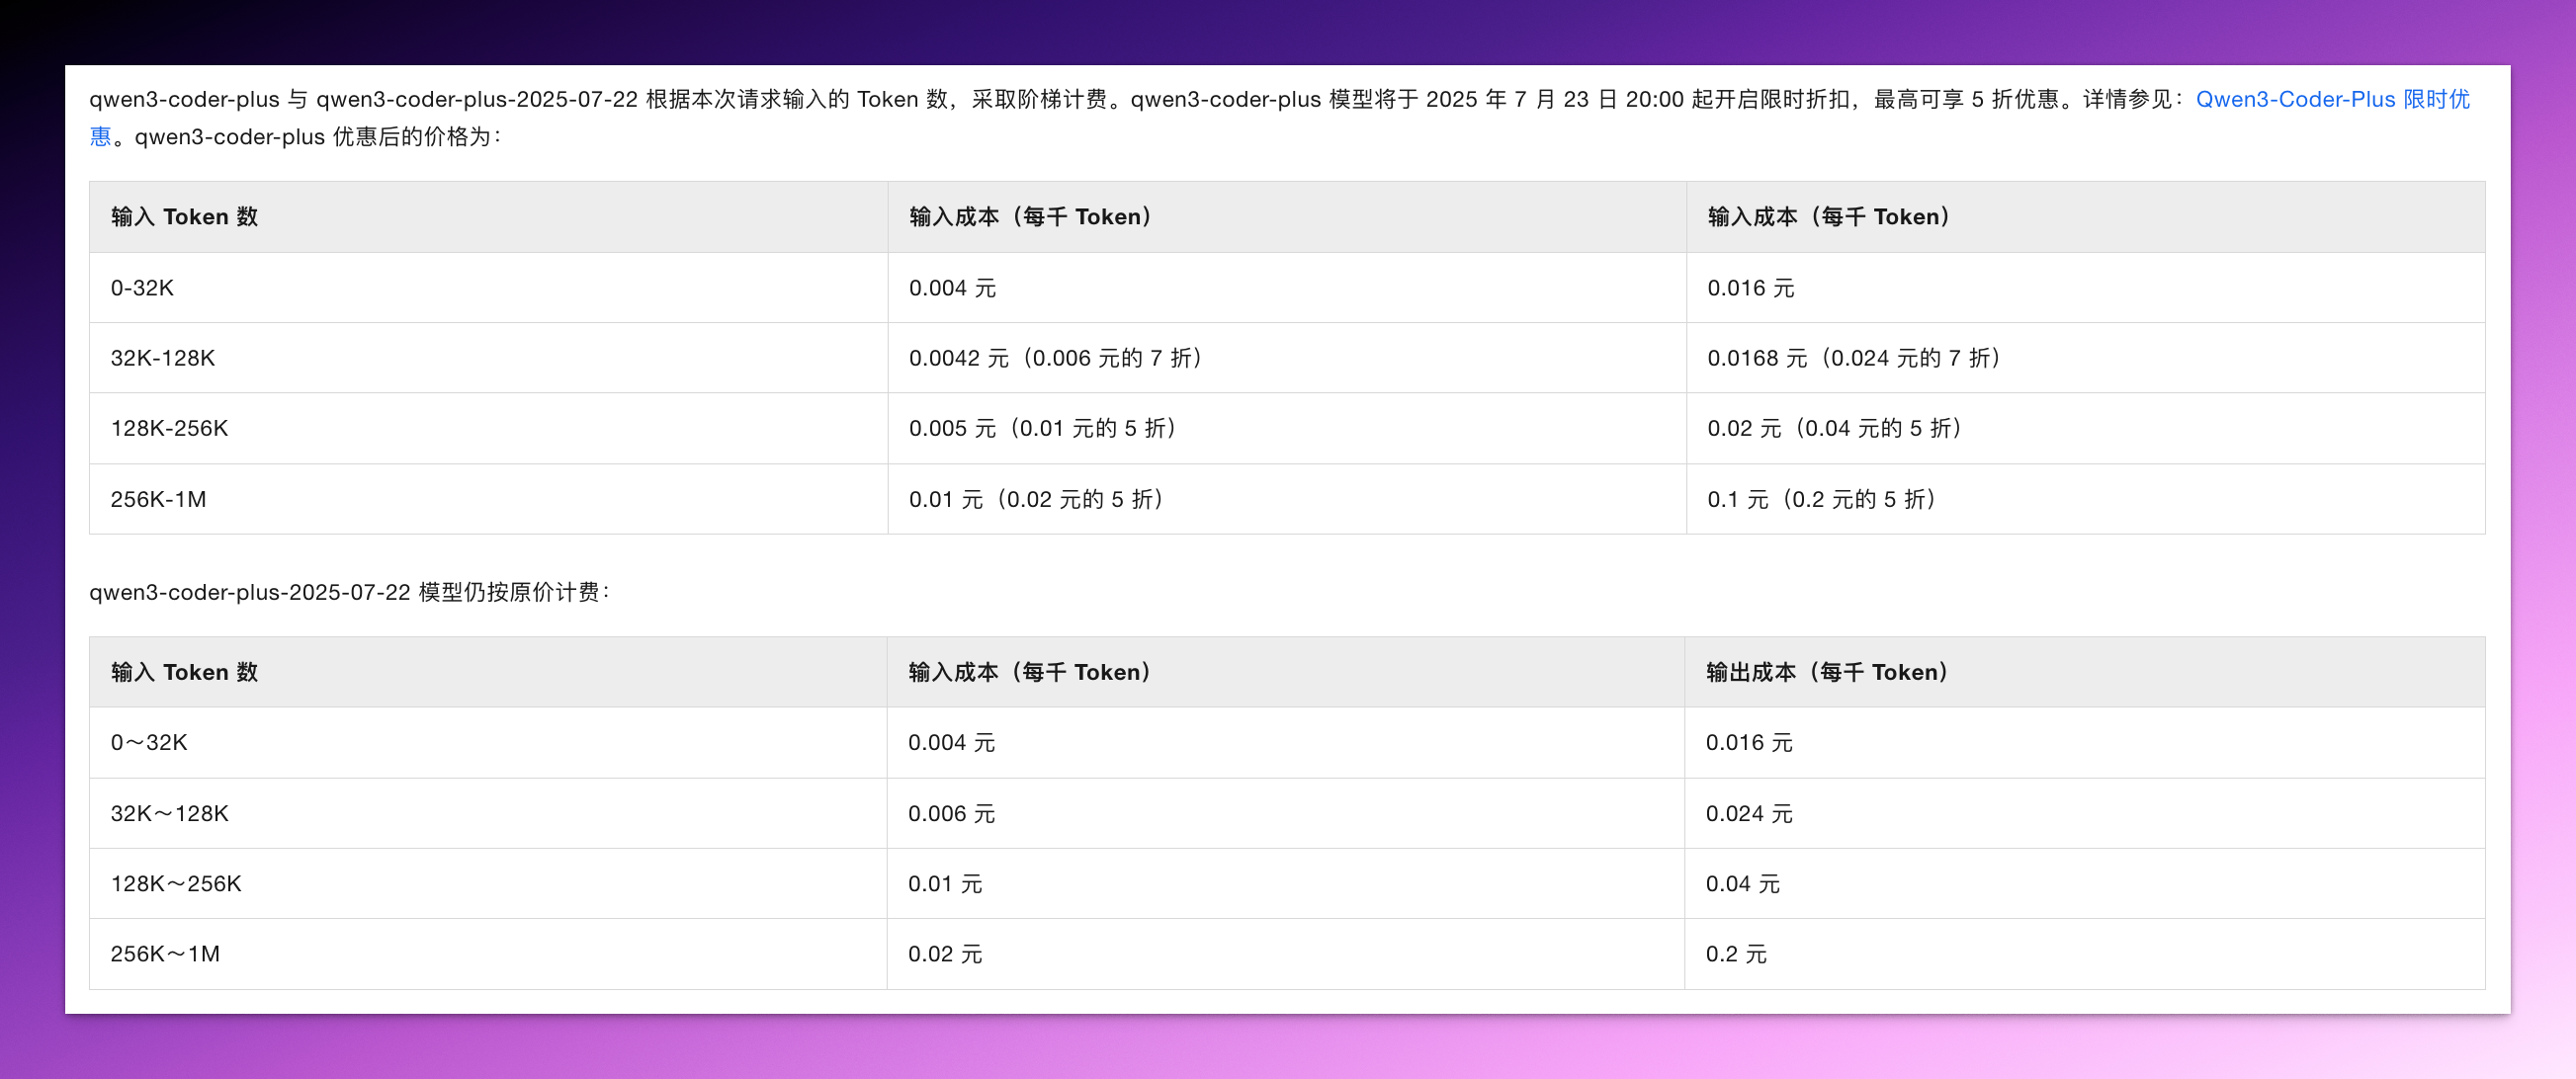Click the 输出成本（每千 Token）header in second table

click(x=1826, y=671)
